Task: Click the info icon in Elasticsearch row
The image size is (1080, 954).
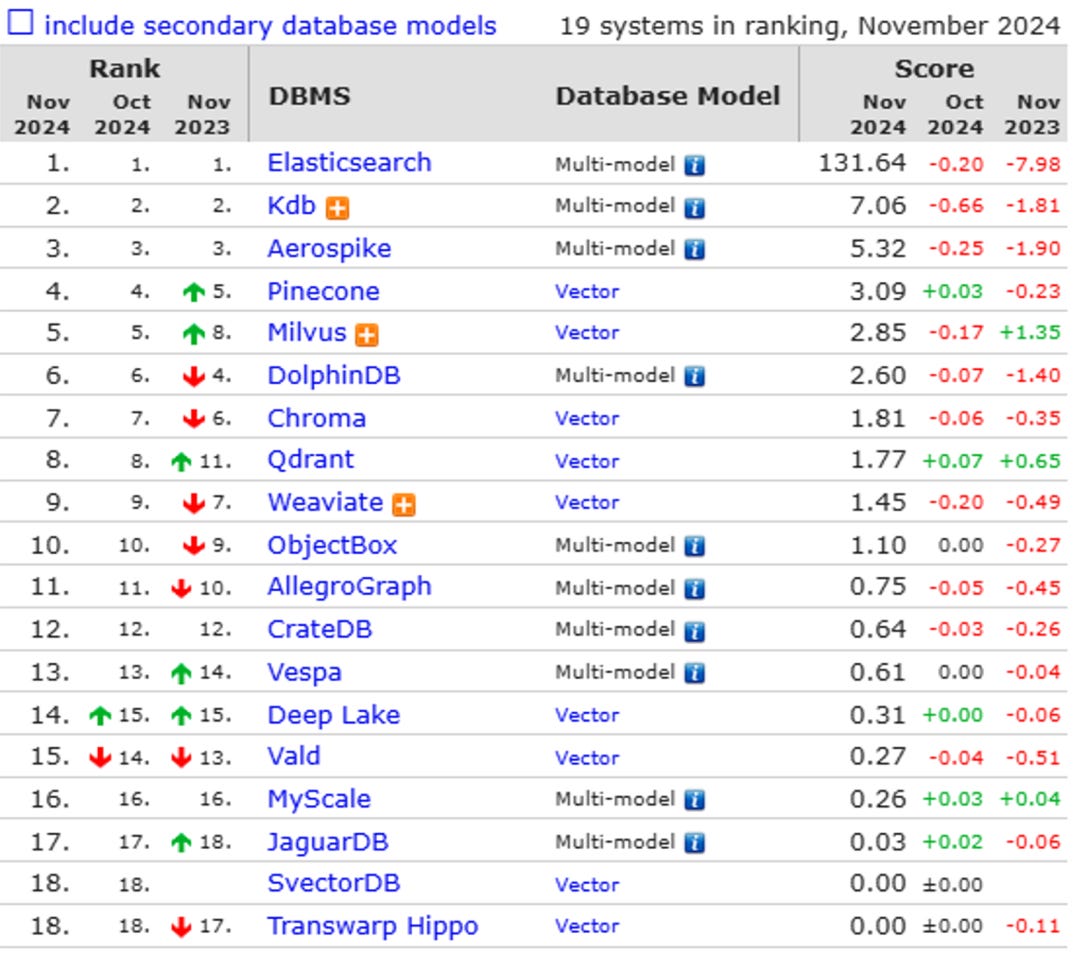Action: click(x=694, y=165)
